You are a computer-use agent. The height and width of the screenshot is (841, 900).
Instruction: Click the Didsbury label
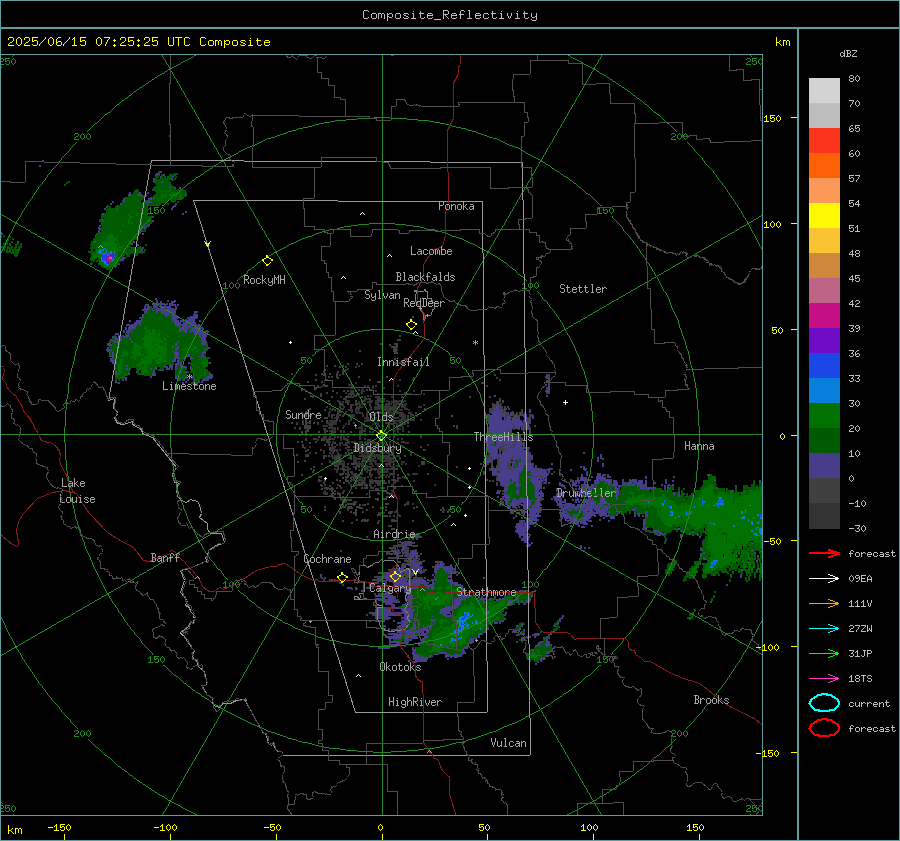pos(377,448)
